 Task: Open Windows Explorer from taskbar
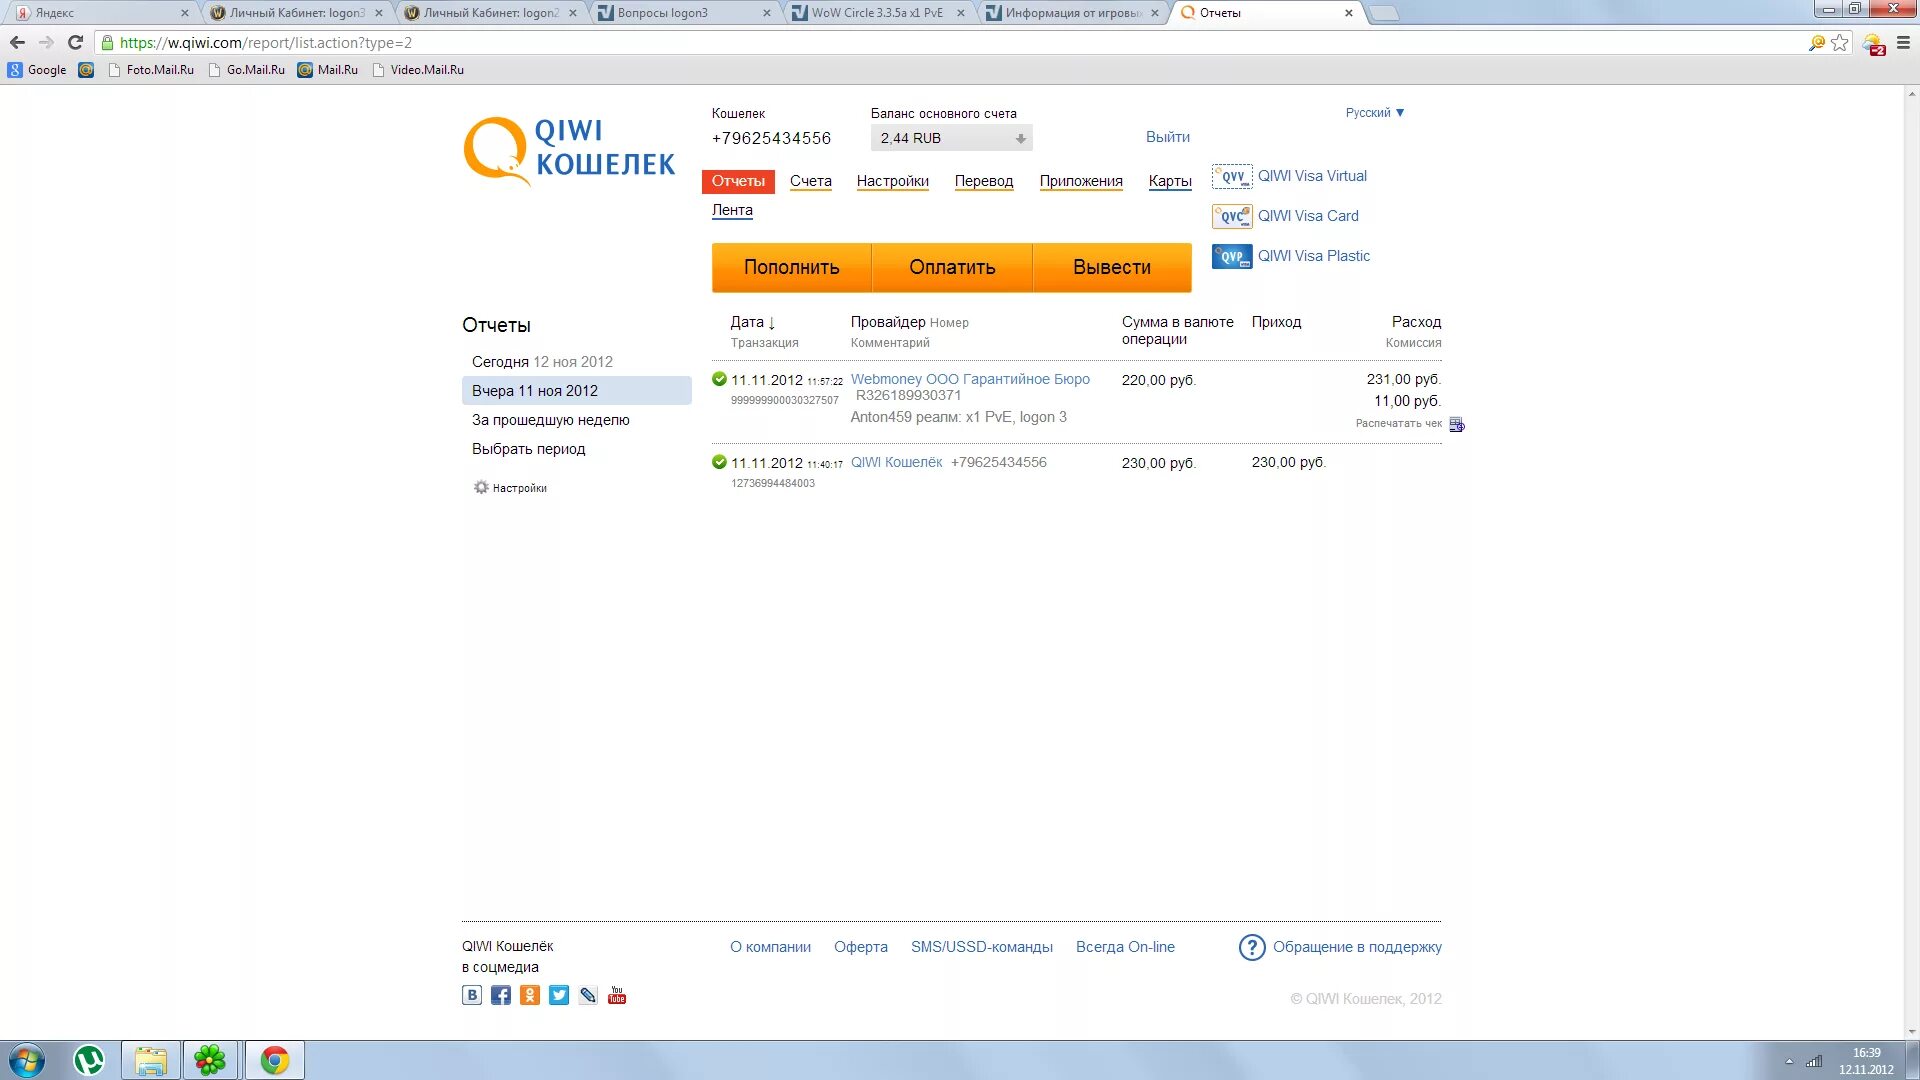(151, 1060)
